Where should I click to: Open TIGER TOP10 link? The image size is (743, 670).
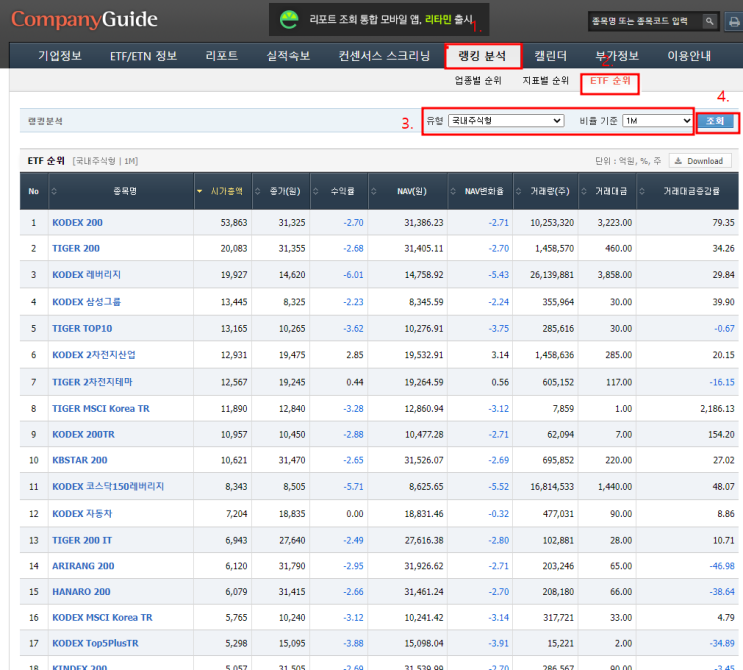click(82, 328)
